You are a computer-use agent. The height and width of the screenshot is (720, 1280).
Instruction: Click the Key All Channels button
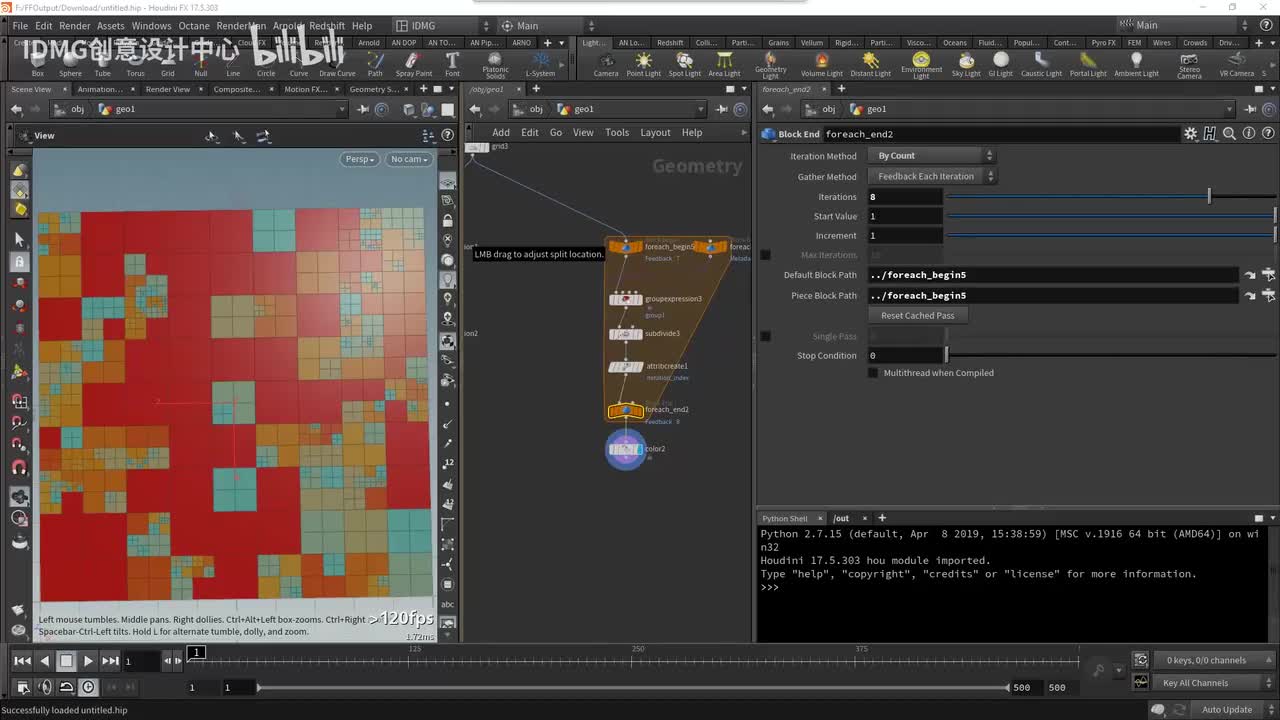pyautogui.click(x=1195, y=683)
